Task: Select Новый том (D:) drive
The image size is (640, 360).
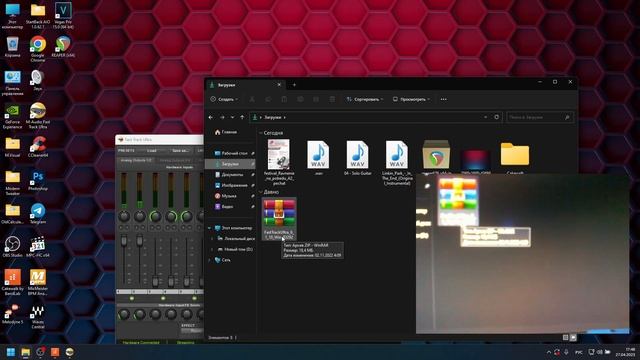Action: click(x=236, y=249)
